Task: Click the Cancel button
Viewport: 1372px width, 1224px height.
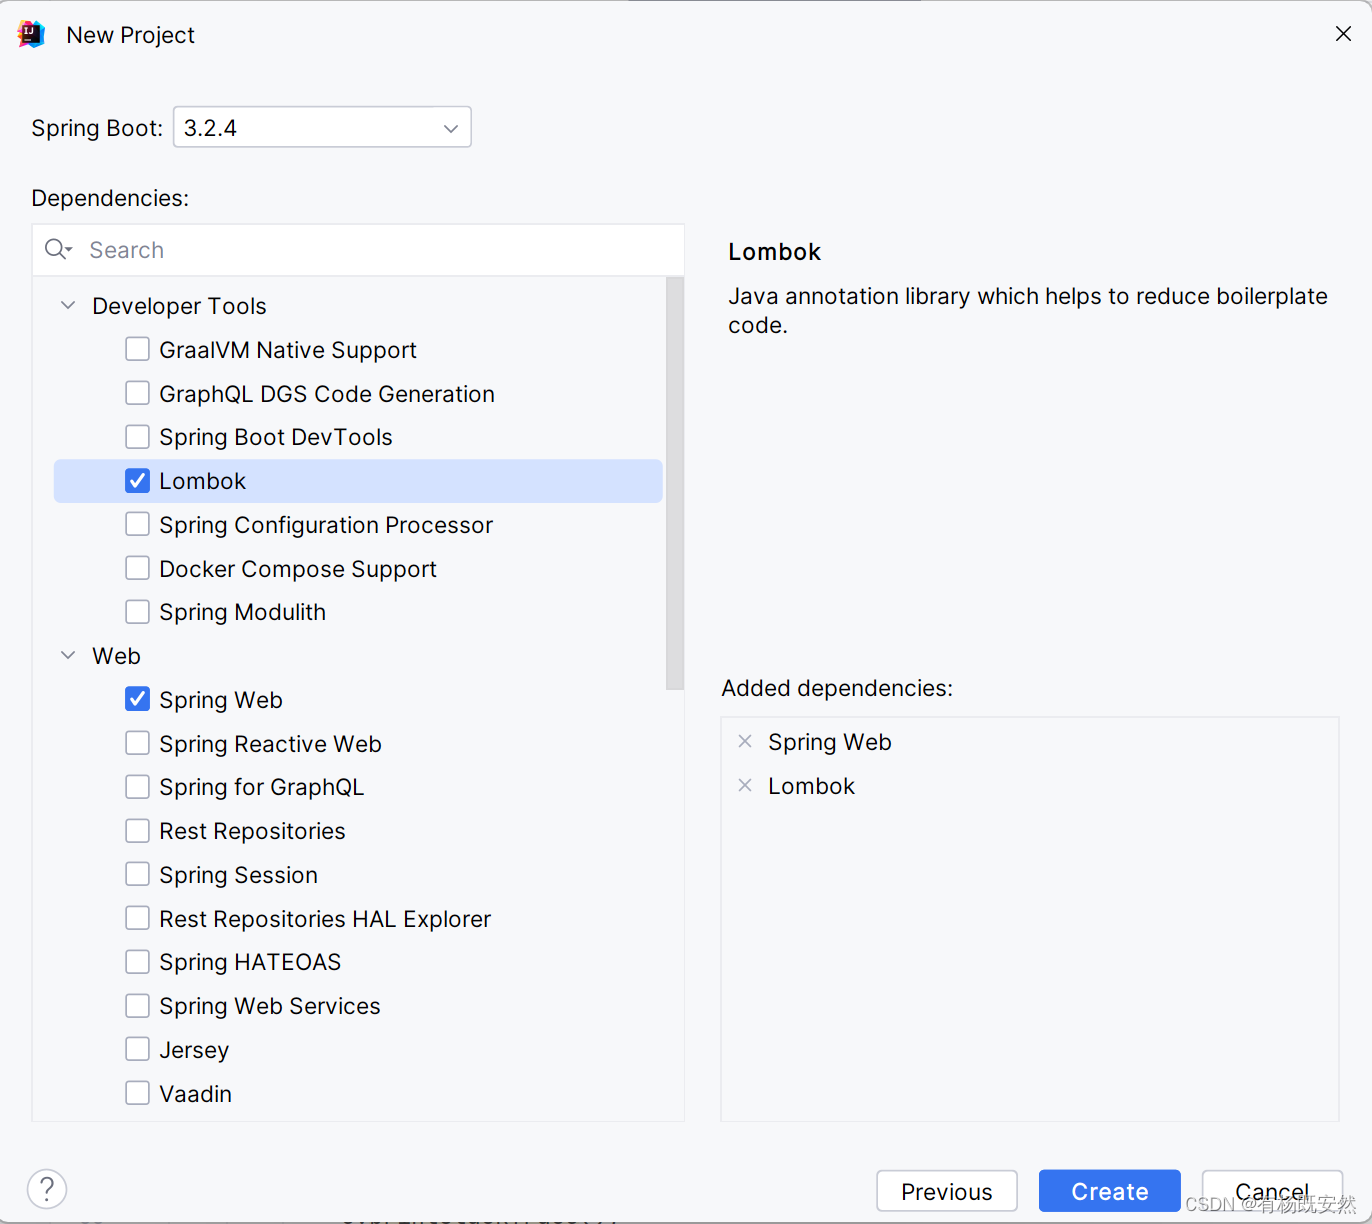Action: point(1272,1191)
